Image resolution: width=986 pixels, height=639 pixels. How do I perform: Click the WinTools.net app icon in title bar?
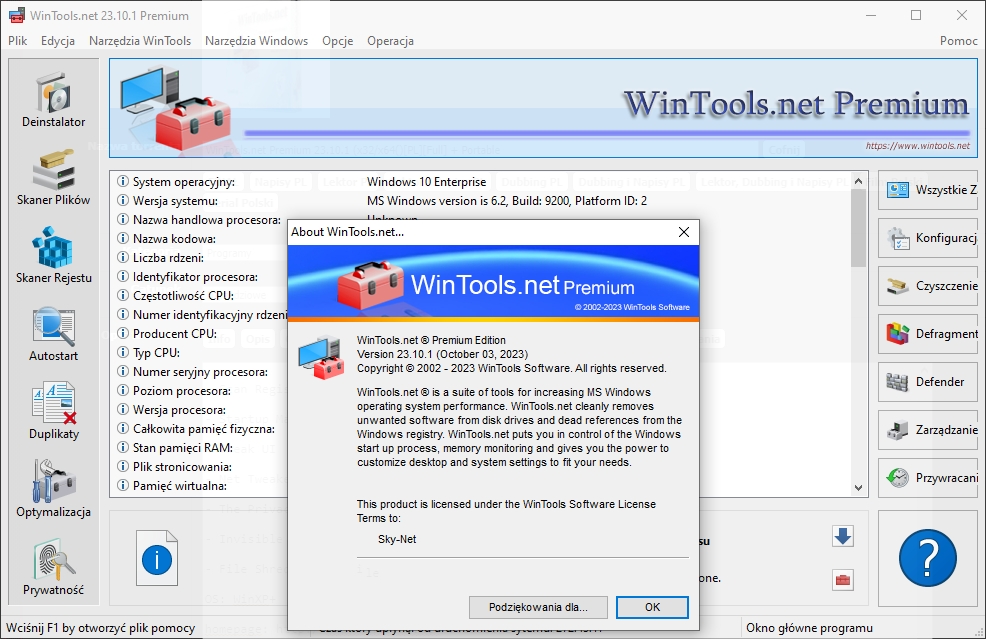[x=17, y=15]
